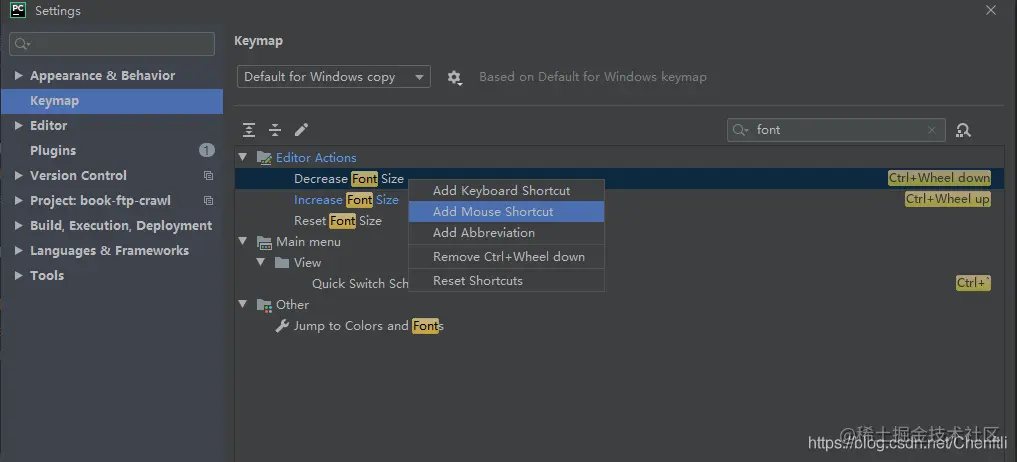Click the Main menu folder icon

pyautogui.click(x=264, y=242)
